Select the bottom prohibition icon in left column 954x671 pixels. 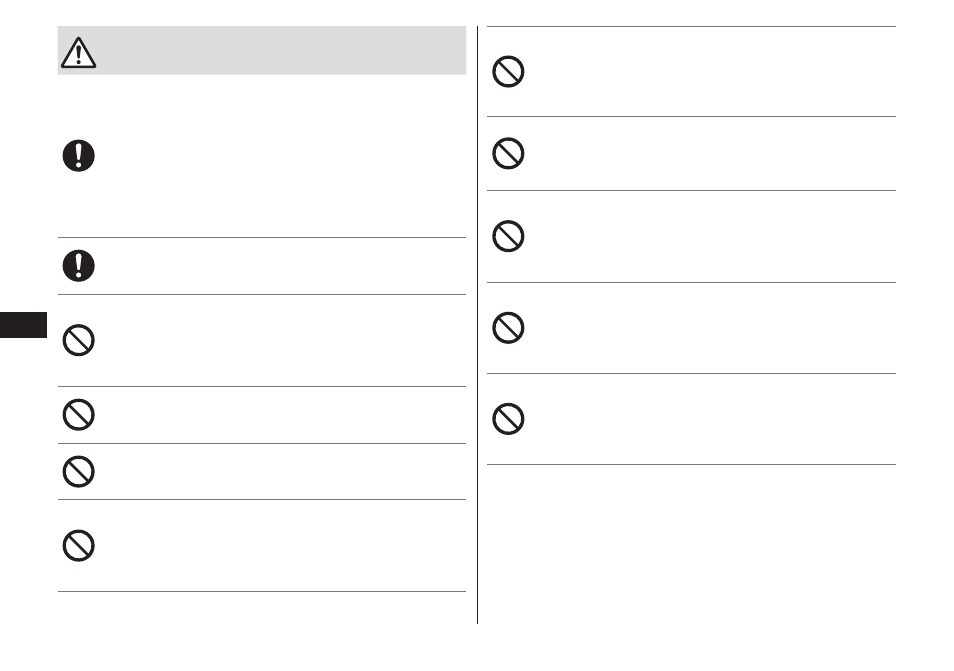(x=78, y=546)
